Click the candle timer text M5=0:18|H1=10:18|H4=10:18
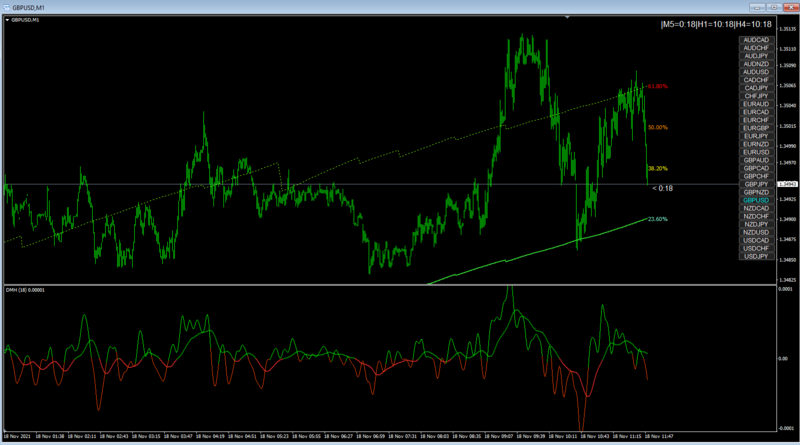Screen dimensions: 800x445 (x=716, y=24)
